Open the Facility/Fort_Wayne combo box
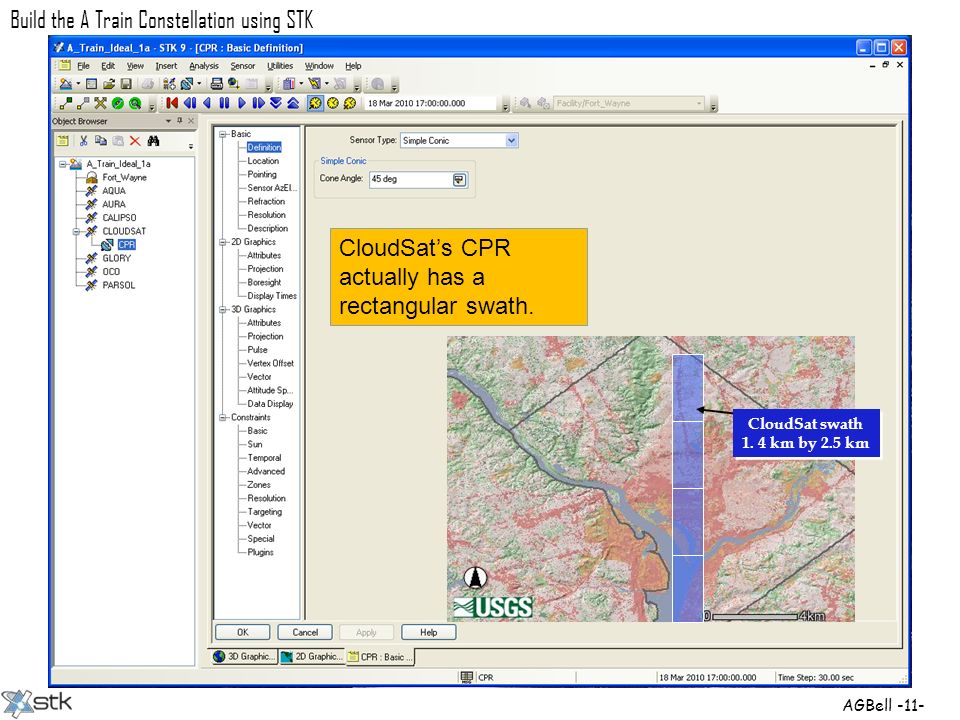960x720 pixels. (629, 103)
